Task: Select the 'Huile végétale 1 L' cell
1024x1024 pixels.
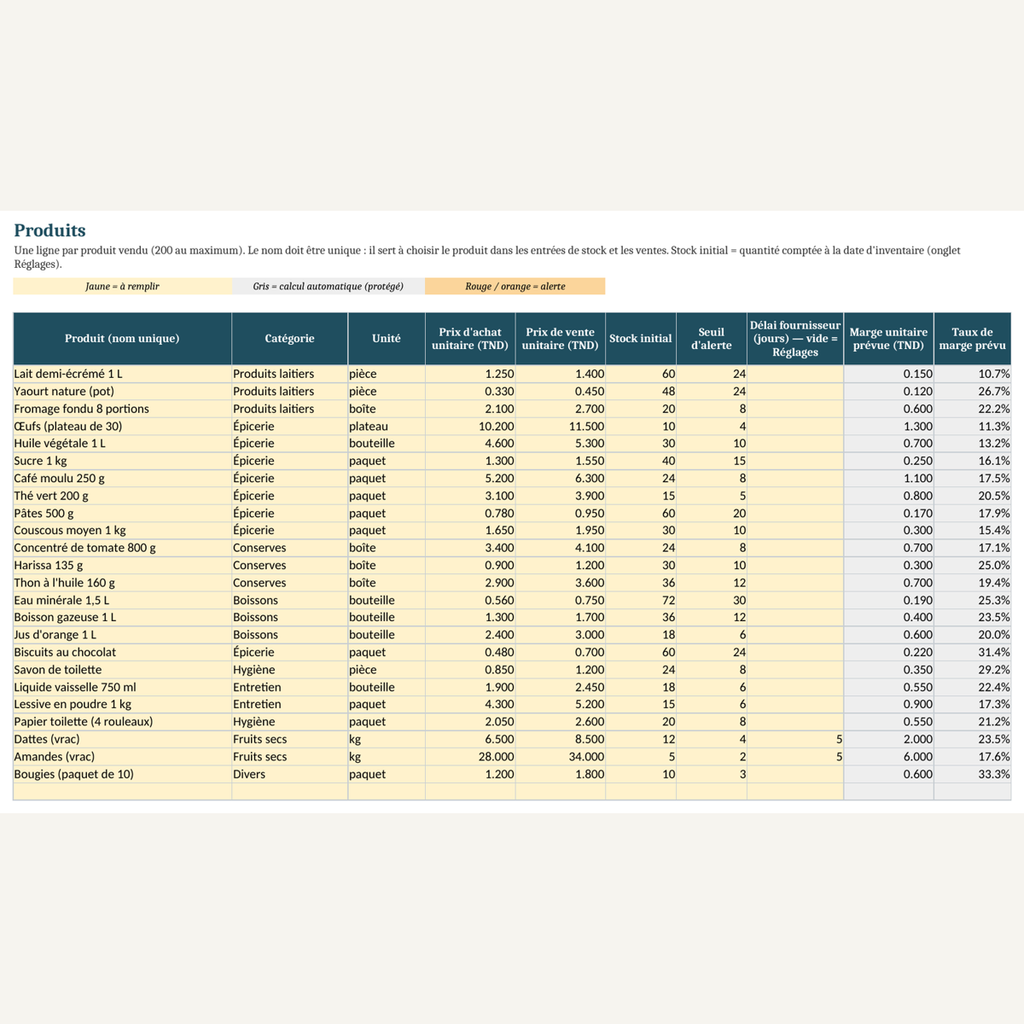Action: (x=122, y=443)
